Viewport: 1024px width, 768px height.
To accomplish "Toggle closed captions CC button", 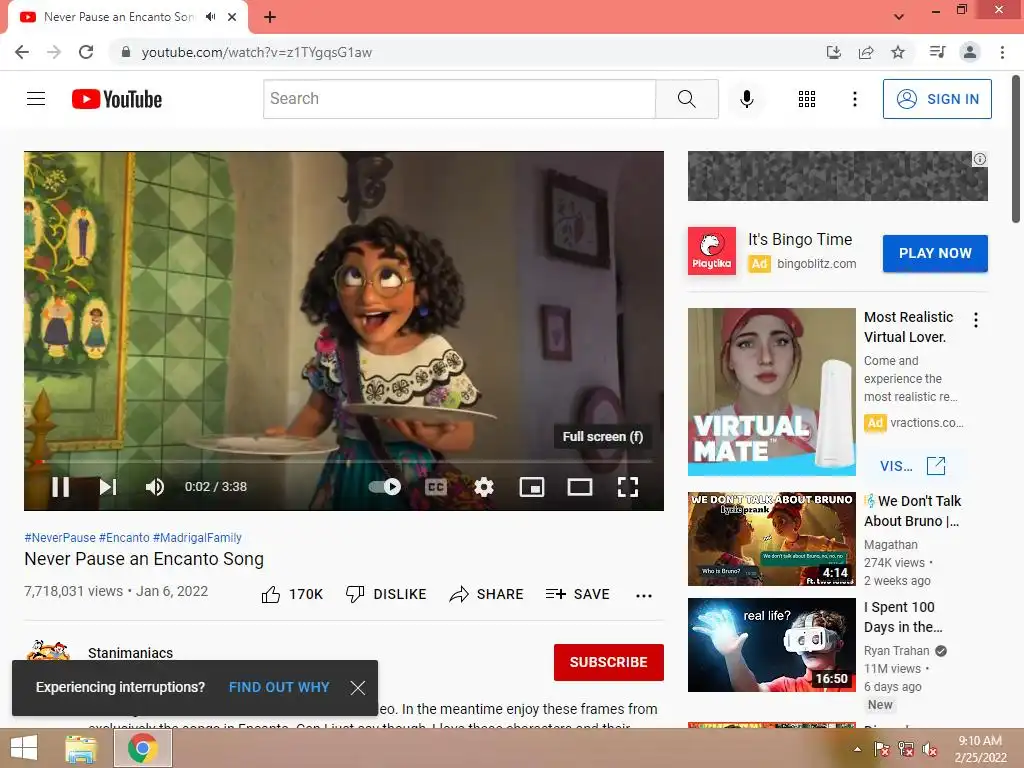I will coord(436,487).
